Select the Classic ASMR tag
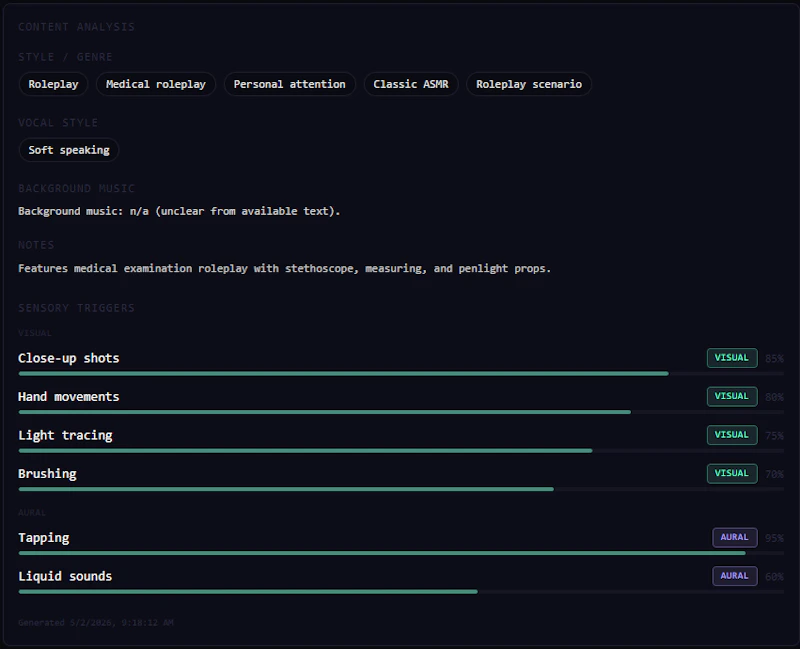800x649 pixels. tap(411, 84)
